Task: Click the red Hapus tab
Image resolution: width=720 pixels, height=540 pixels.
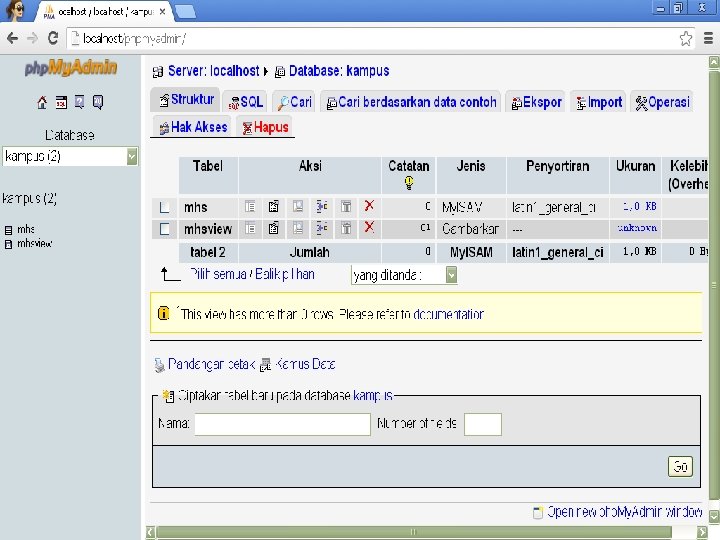Action: pos(265,127)
